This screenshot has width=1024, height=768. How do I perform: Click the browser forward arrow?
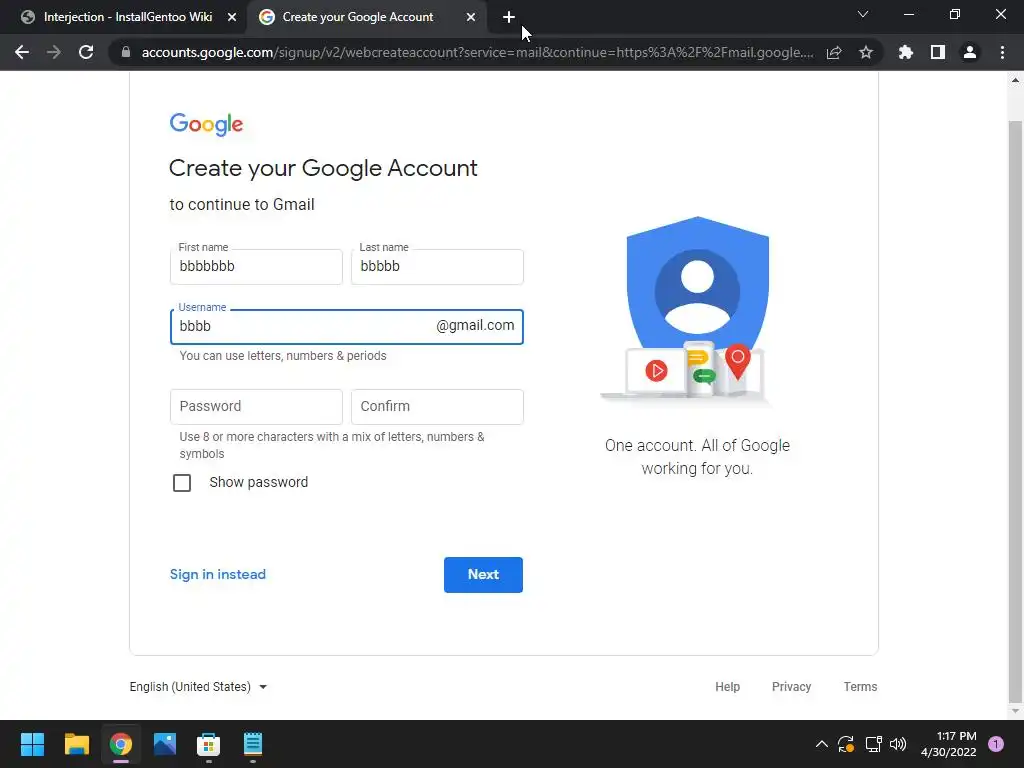point(54,52)
